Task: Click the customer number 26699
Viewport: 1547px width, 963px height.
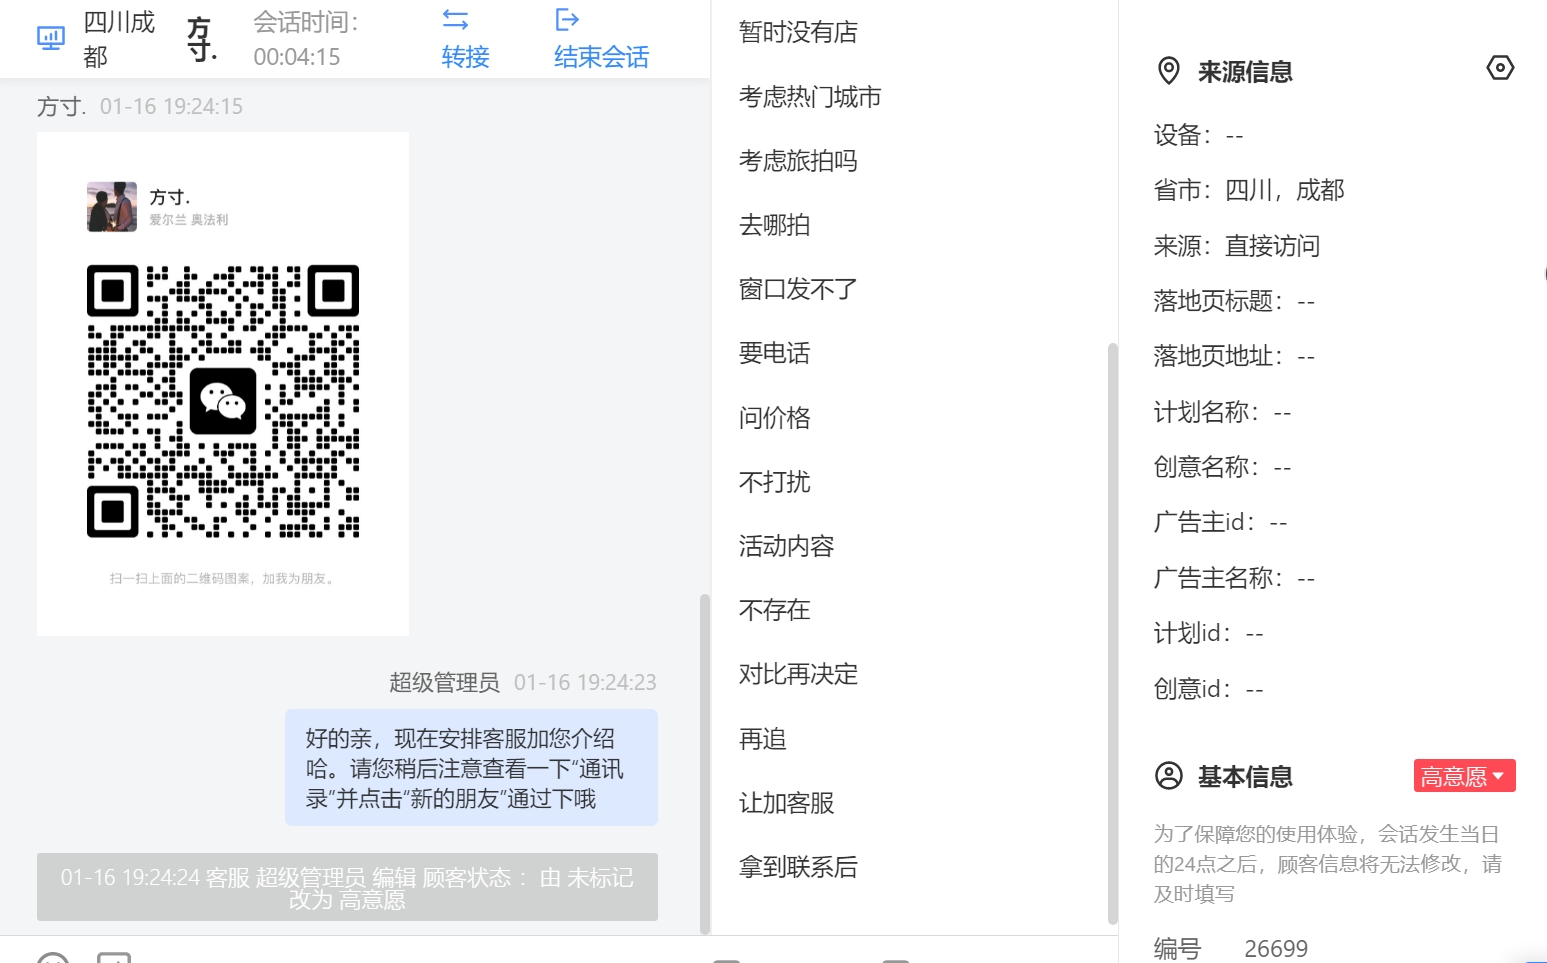Action: (1276, 948)
